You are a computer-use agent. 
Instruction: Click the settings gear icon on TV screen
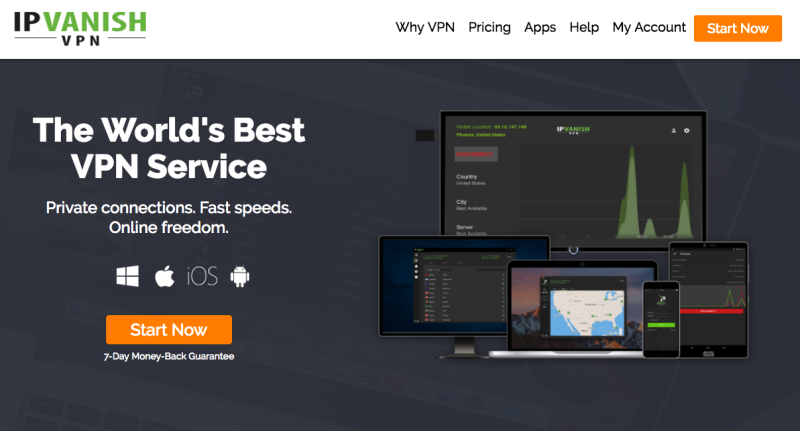pyautogui.click(x=687, y=131)
